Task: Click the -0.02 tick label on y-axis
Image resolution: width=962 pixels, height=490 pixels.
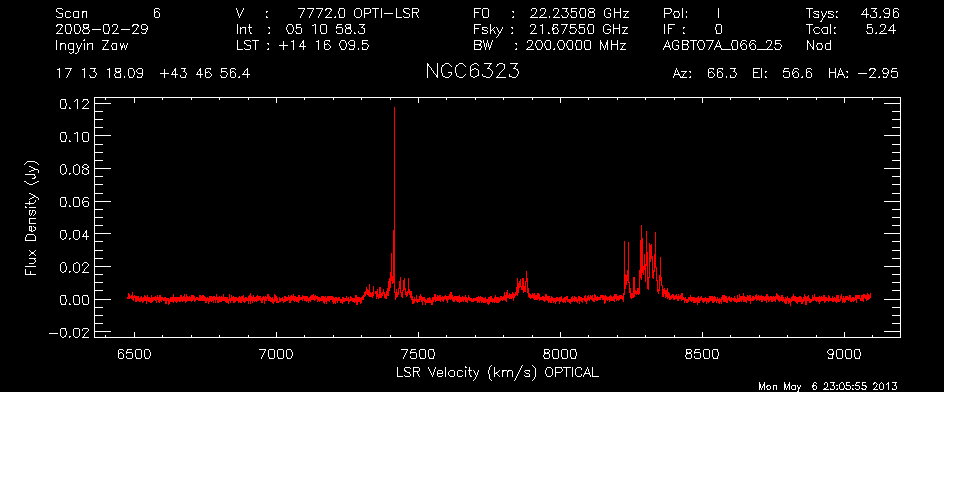Action: (x=69, y=333)
